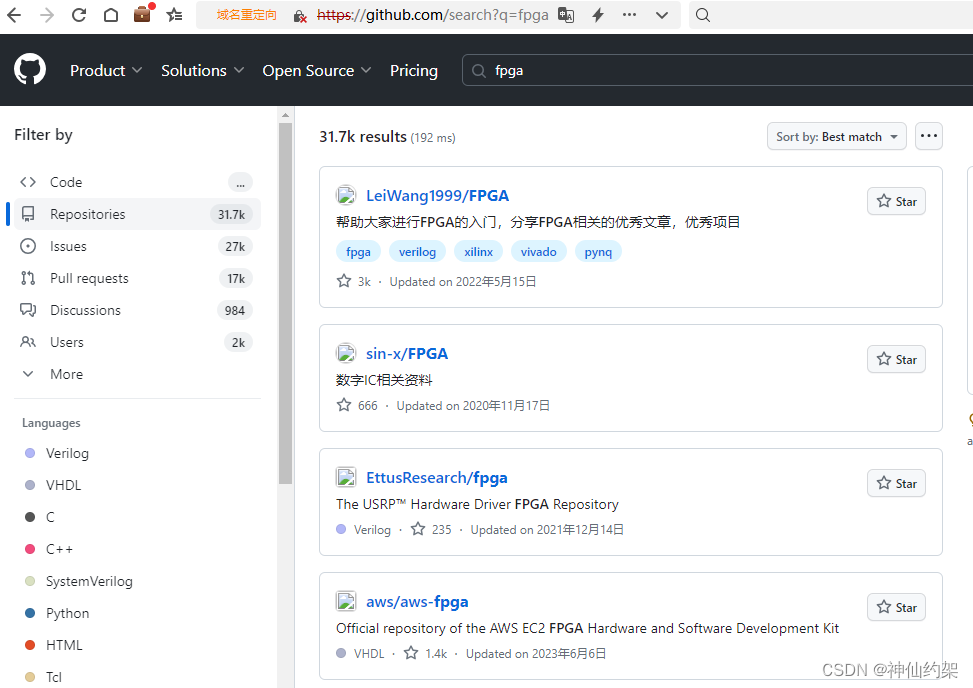Click the GitHub Octocat logo
The width and height of the screenshot is (973, 688).
[x=30, y=69]
